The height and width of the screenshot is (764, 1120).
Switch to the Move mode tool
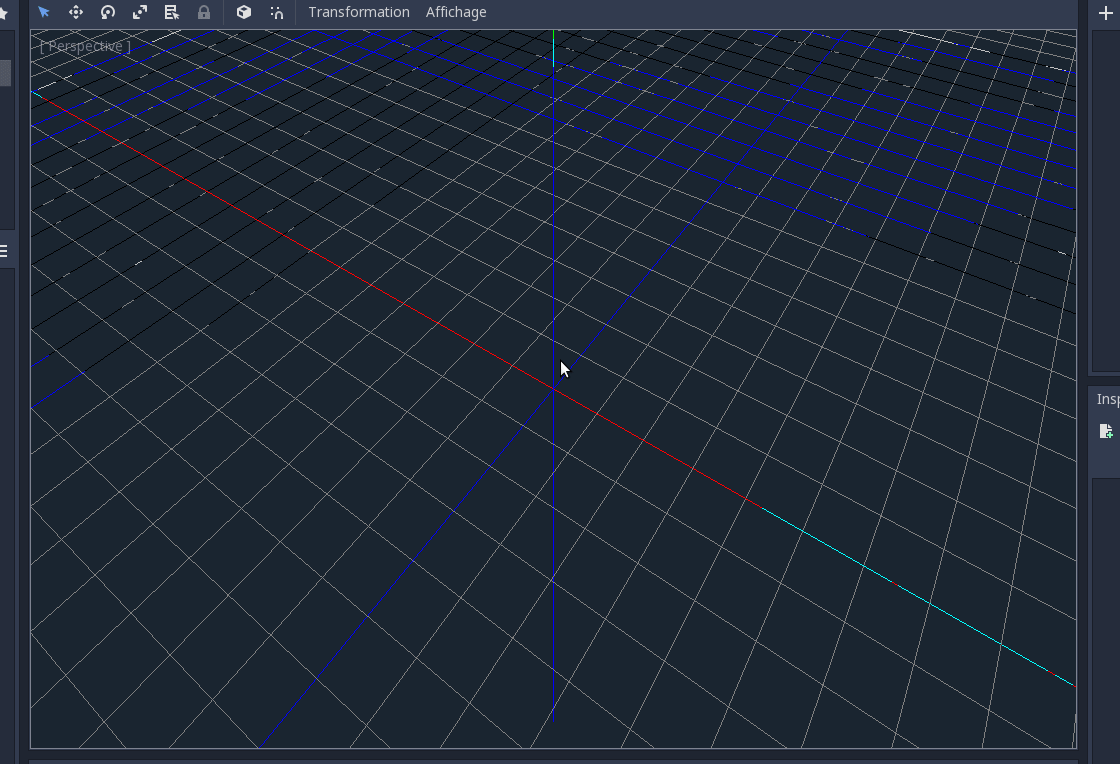pos(76,12)
